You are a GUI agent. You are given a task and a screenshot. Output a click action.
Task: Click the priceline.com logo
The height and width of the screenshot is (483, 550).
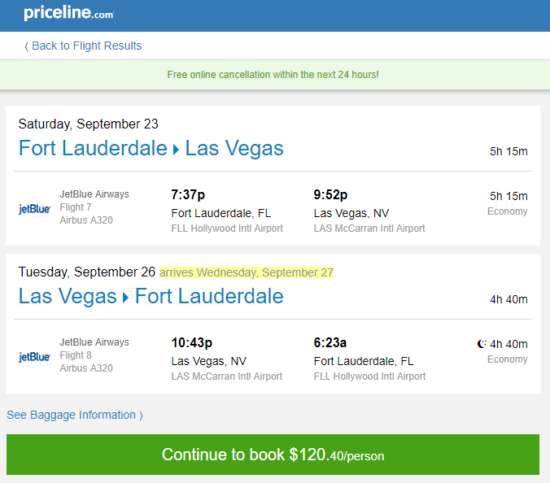[69, 13]
